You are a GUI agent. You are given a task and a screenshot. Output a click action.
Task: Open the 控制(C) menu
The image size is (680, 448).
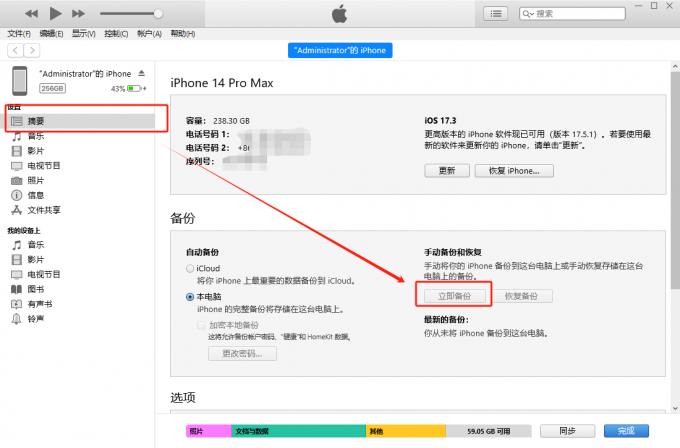click(x=116, y=34)
